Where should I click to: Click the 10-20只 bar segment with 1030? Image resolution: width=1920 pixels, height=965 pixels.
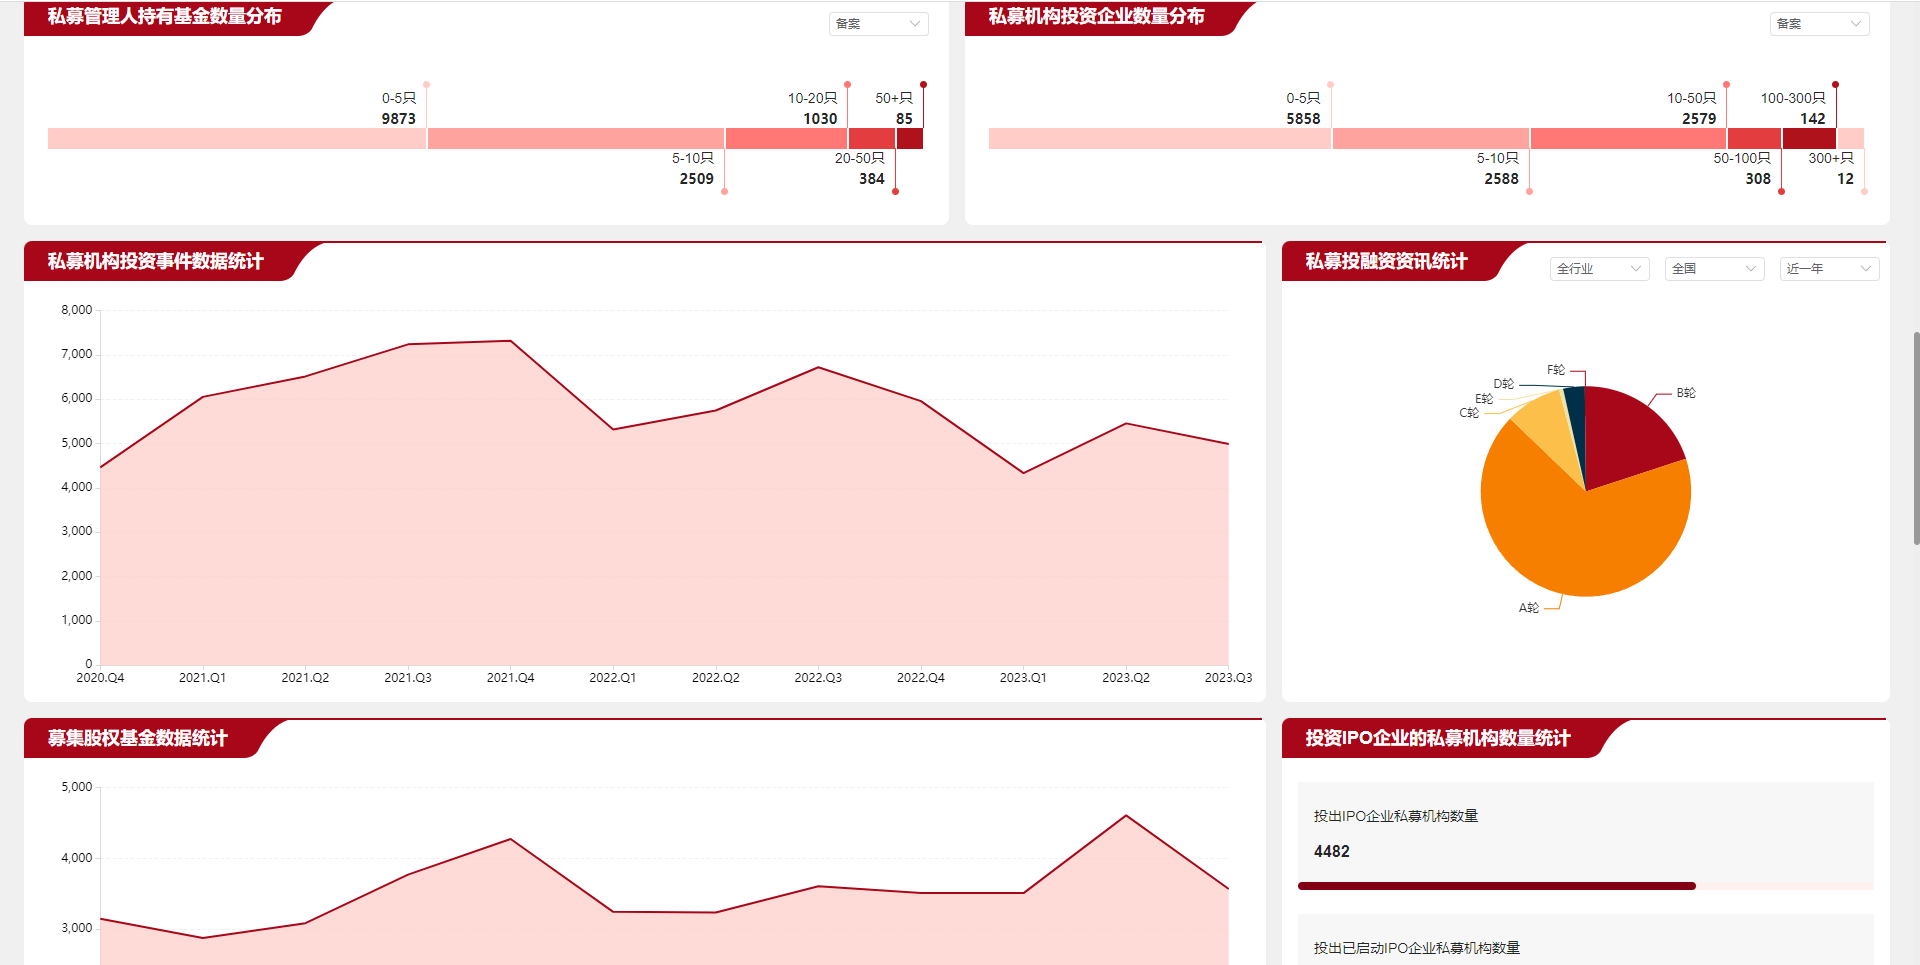click(x=786, y=139)
